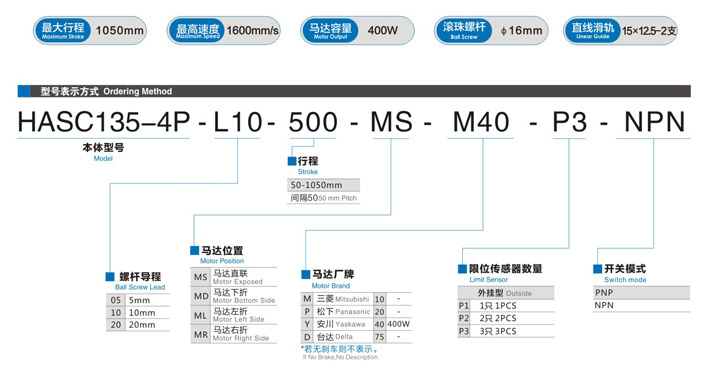708x375 pixels.
Task: Pick the 10mm ball screw lead row
Action: pos(138,312)
